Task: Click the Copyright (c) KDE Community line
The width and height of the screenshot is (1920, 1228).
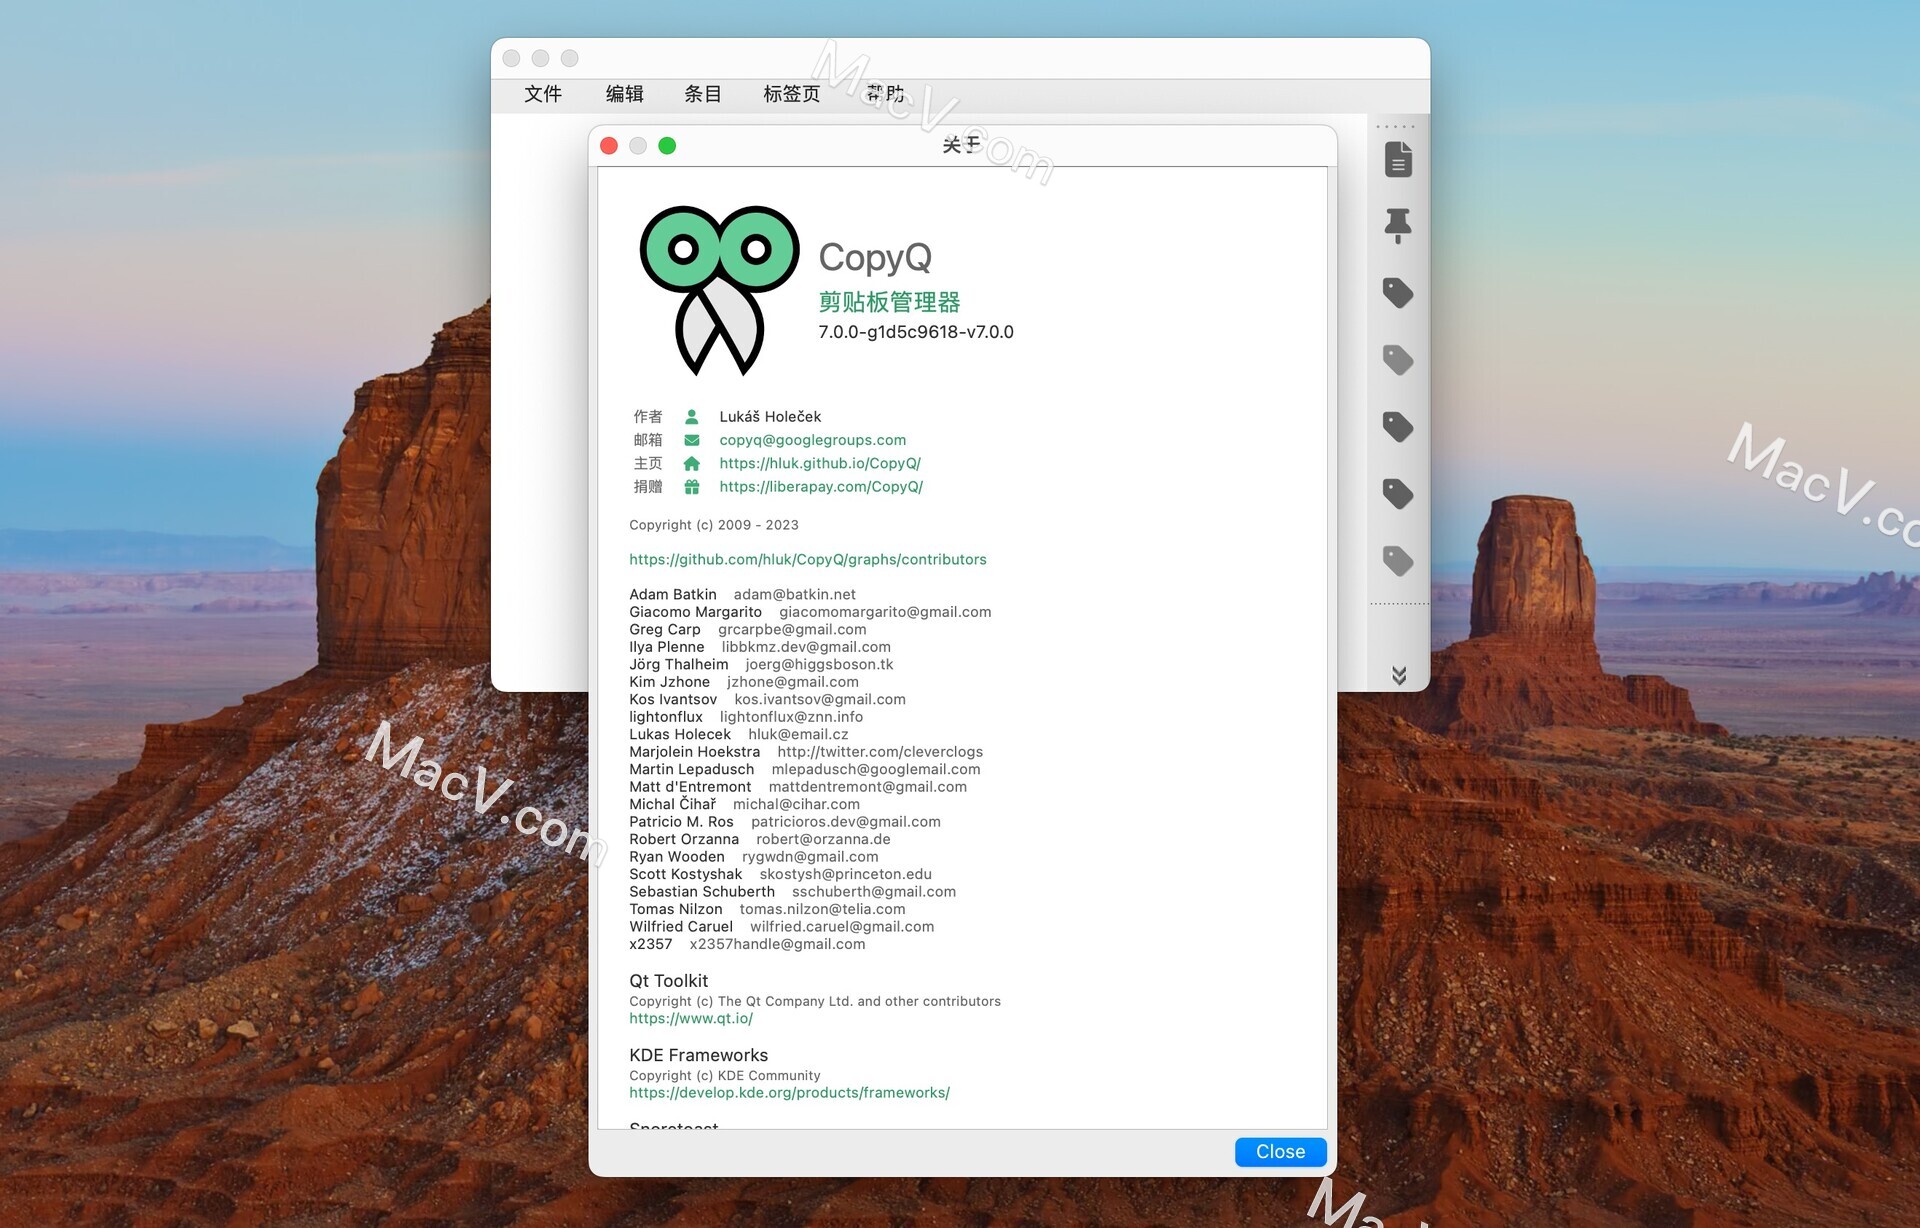Action: click(725, 1076)
